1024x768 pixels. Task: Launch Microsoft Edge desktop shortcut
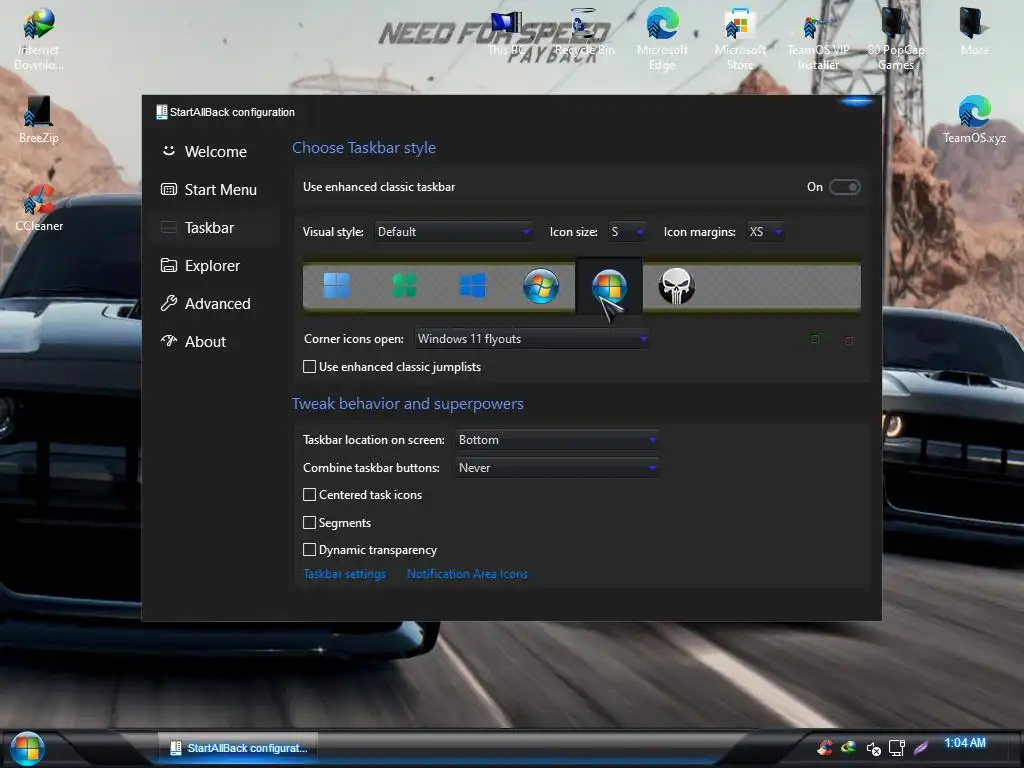click(x=662, y=39)
